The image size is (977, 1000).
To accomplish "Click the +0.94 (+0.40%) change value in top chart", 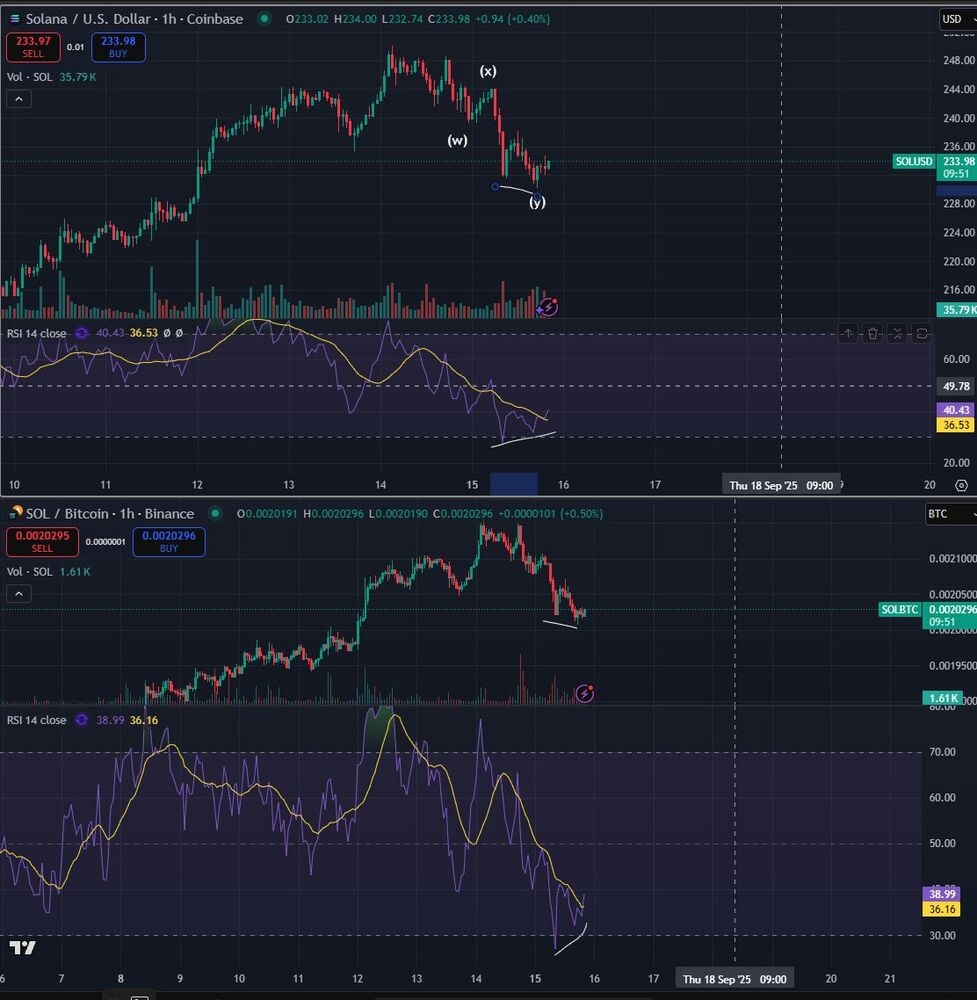I will (x=513, y=19).
